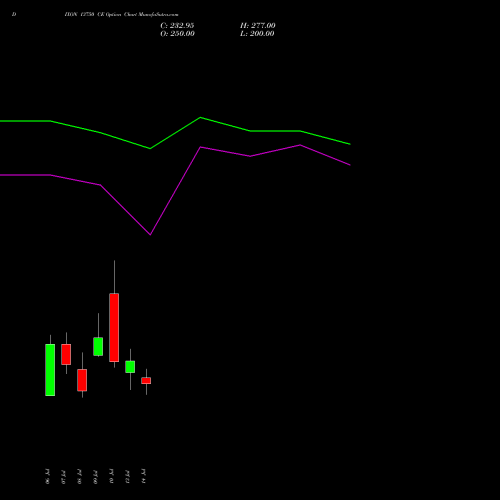Viewport: 500px width, 500px height.
Task: Click the Low value L: 200.00
Action: 257,34
